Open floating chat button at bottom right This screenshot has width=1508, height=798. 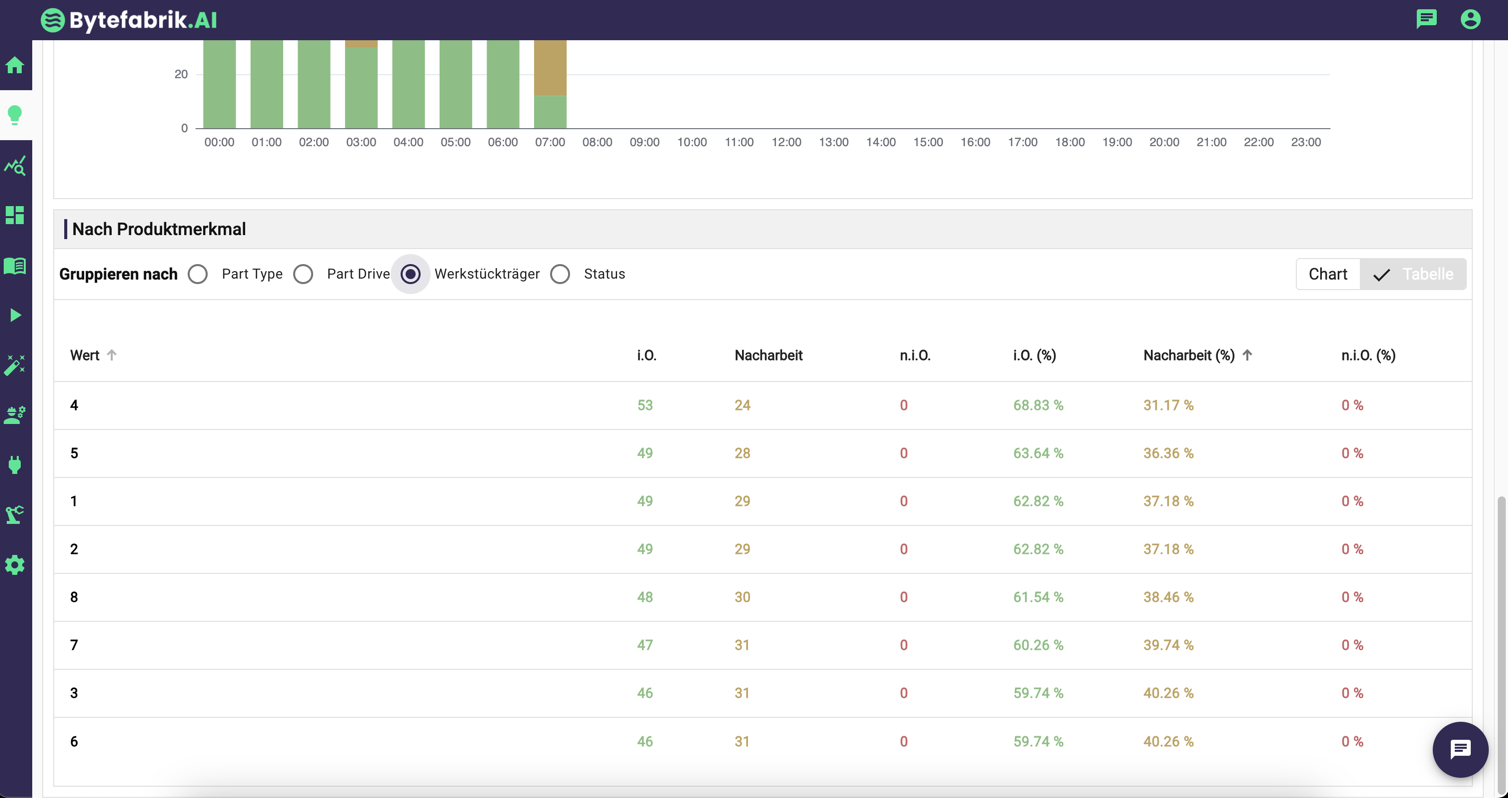(1460, 749)
